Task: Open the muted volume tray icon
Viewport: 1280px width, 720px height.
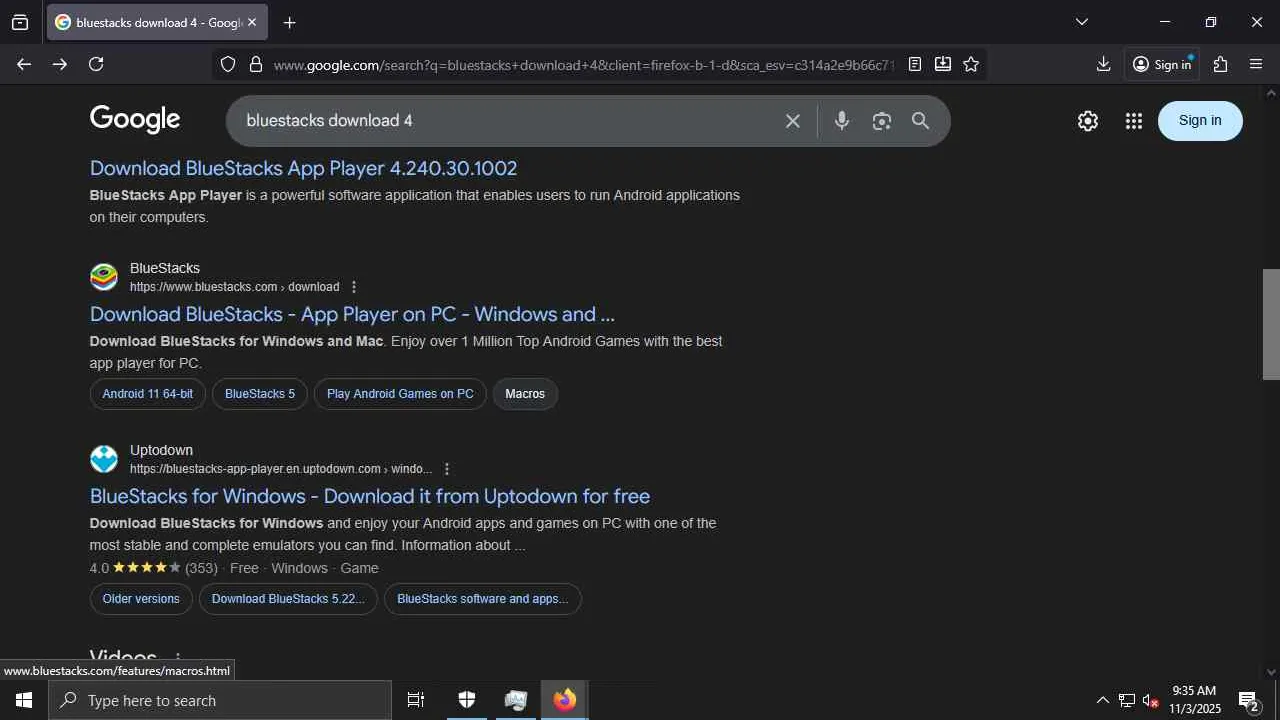Action: click(1150, 700)
